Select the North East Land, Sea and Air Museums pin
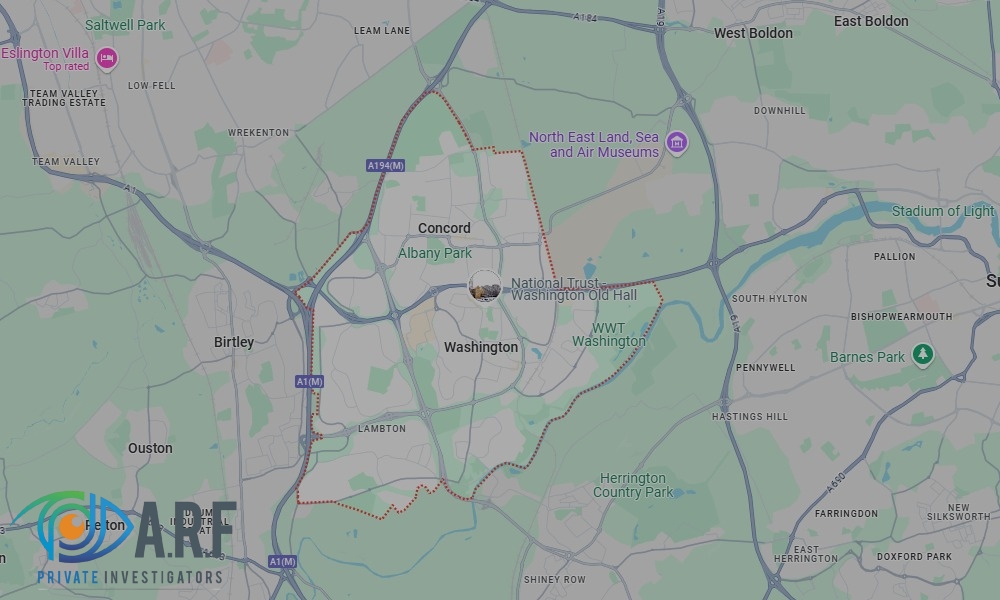Viewport: 1000px width, 600px height. click(x=677, y=143)
